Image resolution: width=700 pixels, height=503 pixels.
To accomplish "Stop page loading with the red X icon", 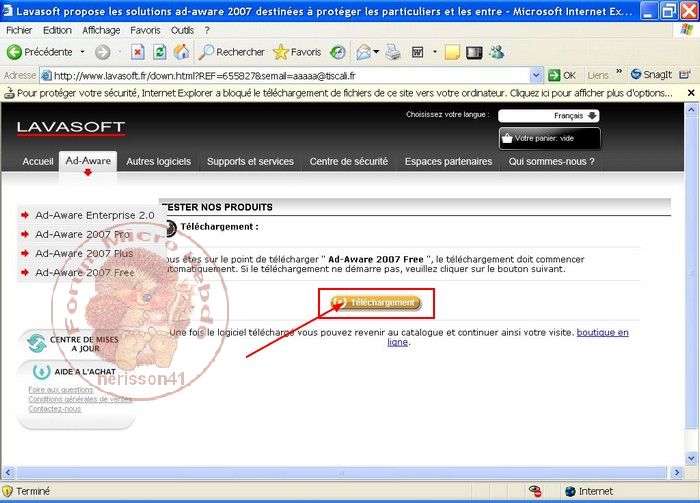I will pyautogui.click(x=138, y=52).
